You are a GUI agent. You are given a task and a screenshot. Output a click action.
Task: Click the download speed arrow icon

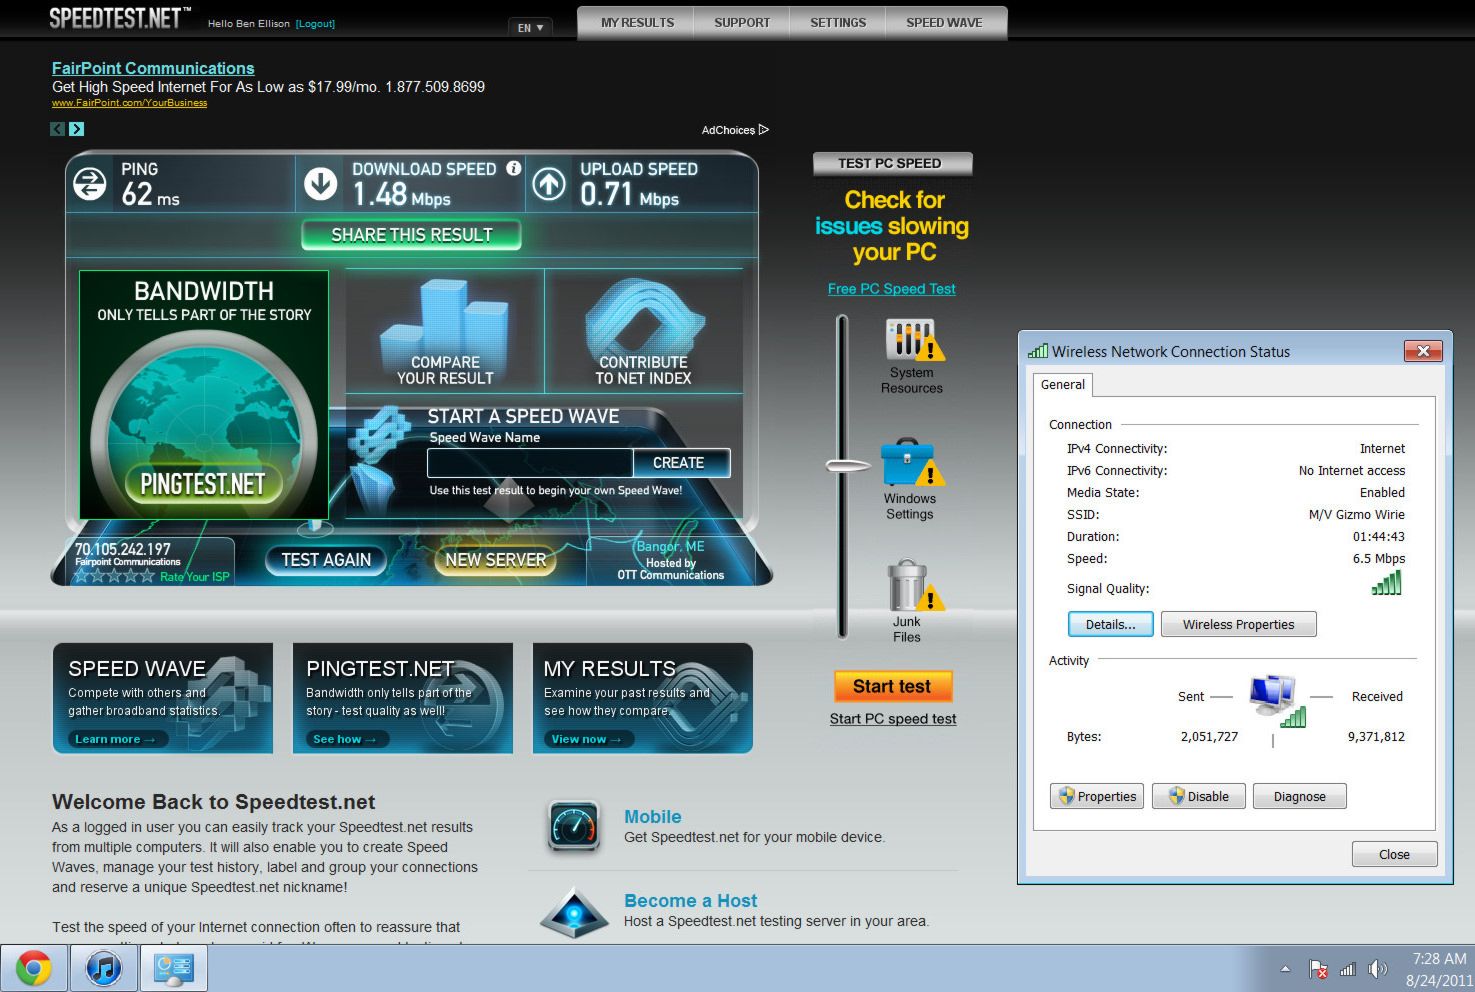321,183
